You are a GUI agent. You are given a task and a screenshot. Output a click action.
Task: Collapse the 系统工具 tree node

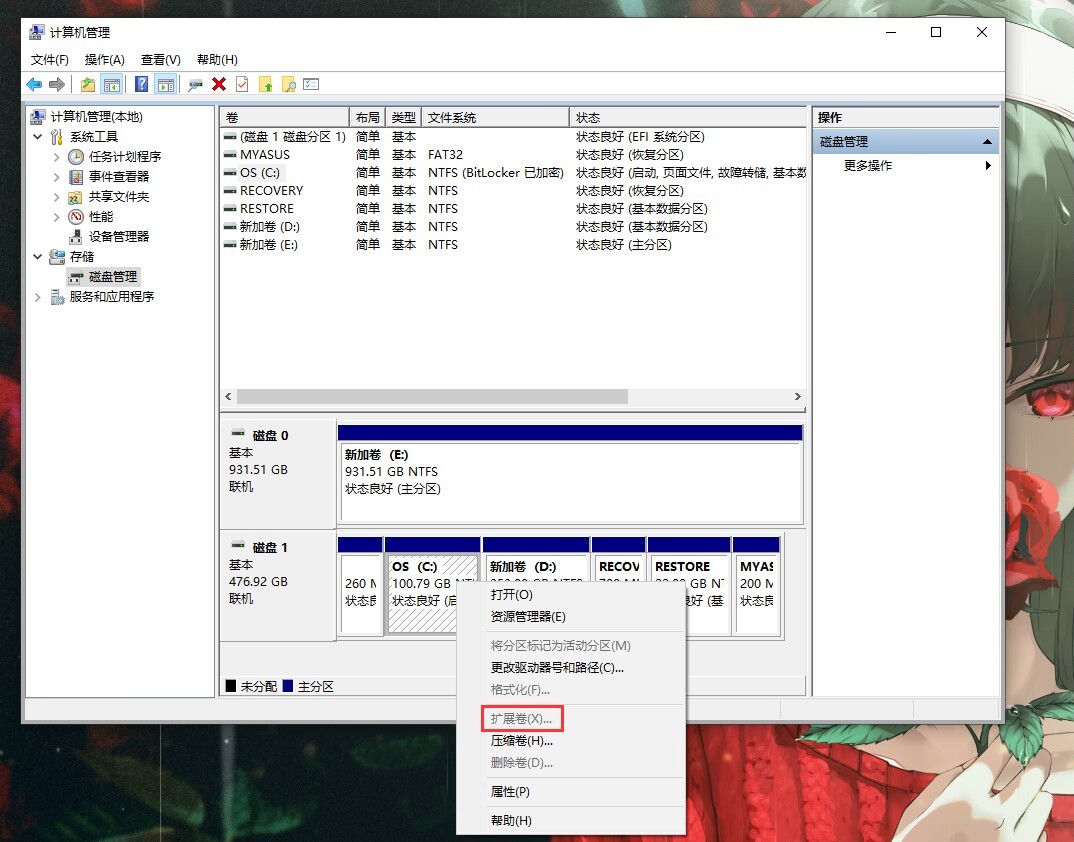[x=37, y=136]
